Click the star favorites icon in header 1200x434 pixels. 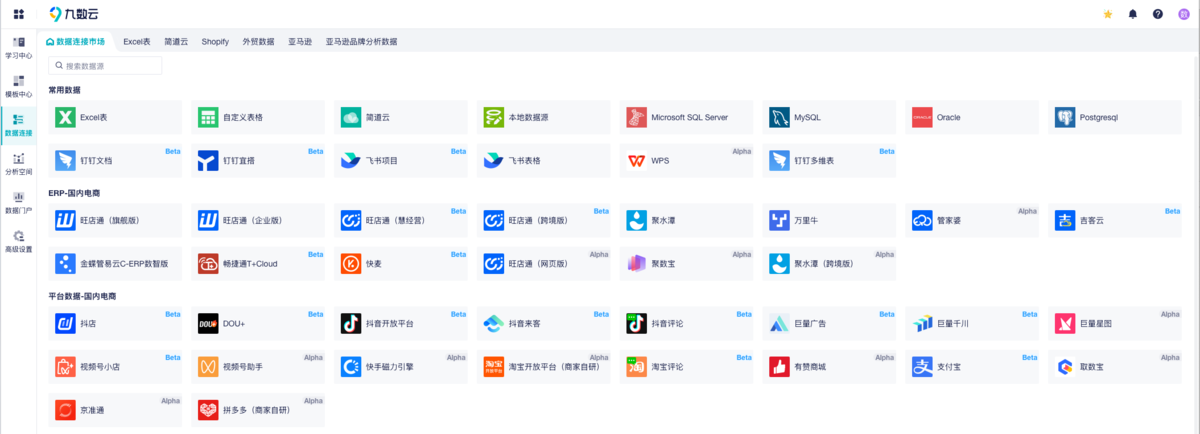(x=1107, y=14)
